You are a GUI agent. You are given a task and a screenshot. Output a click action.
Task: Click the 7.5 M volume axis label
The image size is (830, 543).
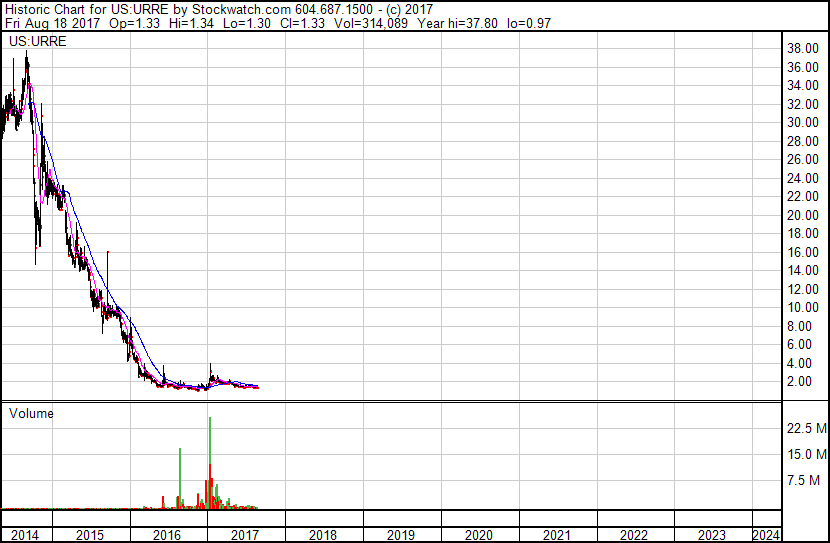804,481
